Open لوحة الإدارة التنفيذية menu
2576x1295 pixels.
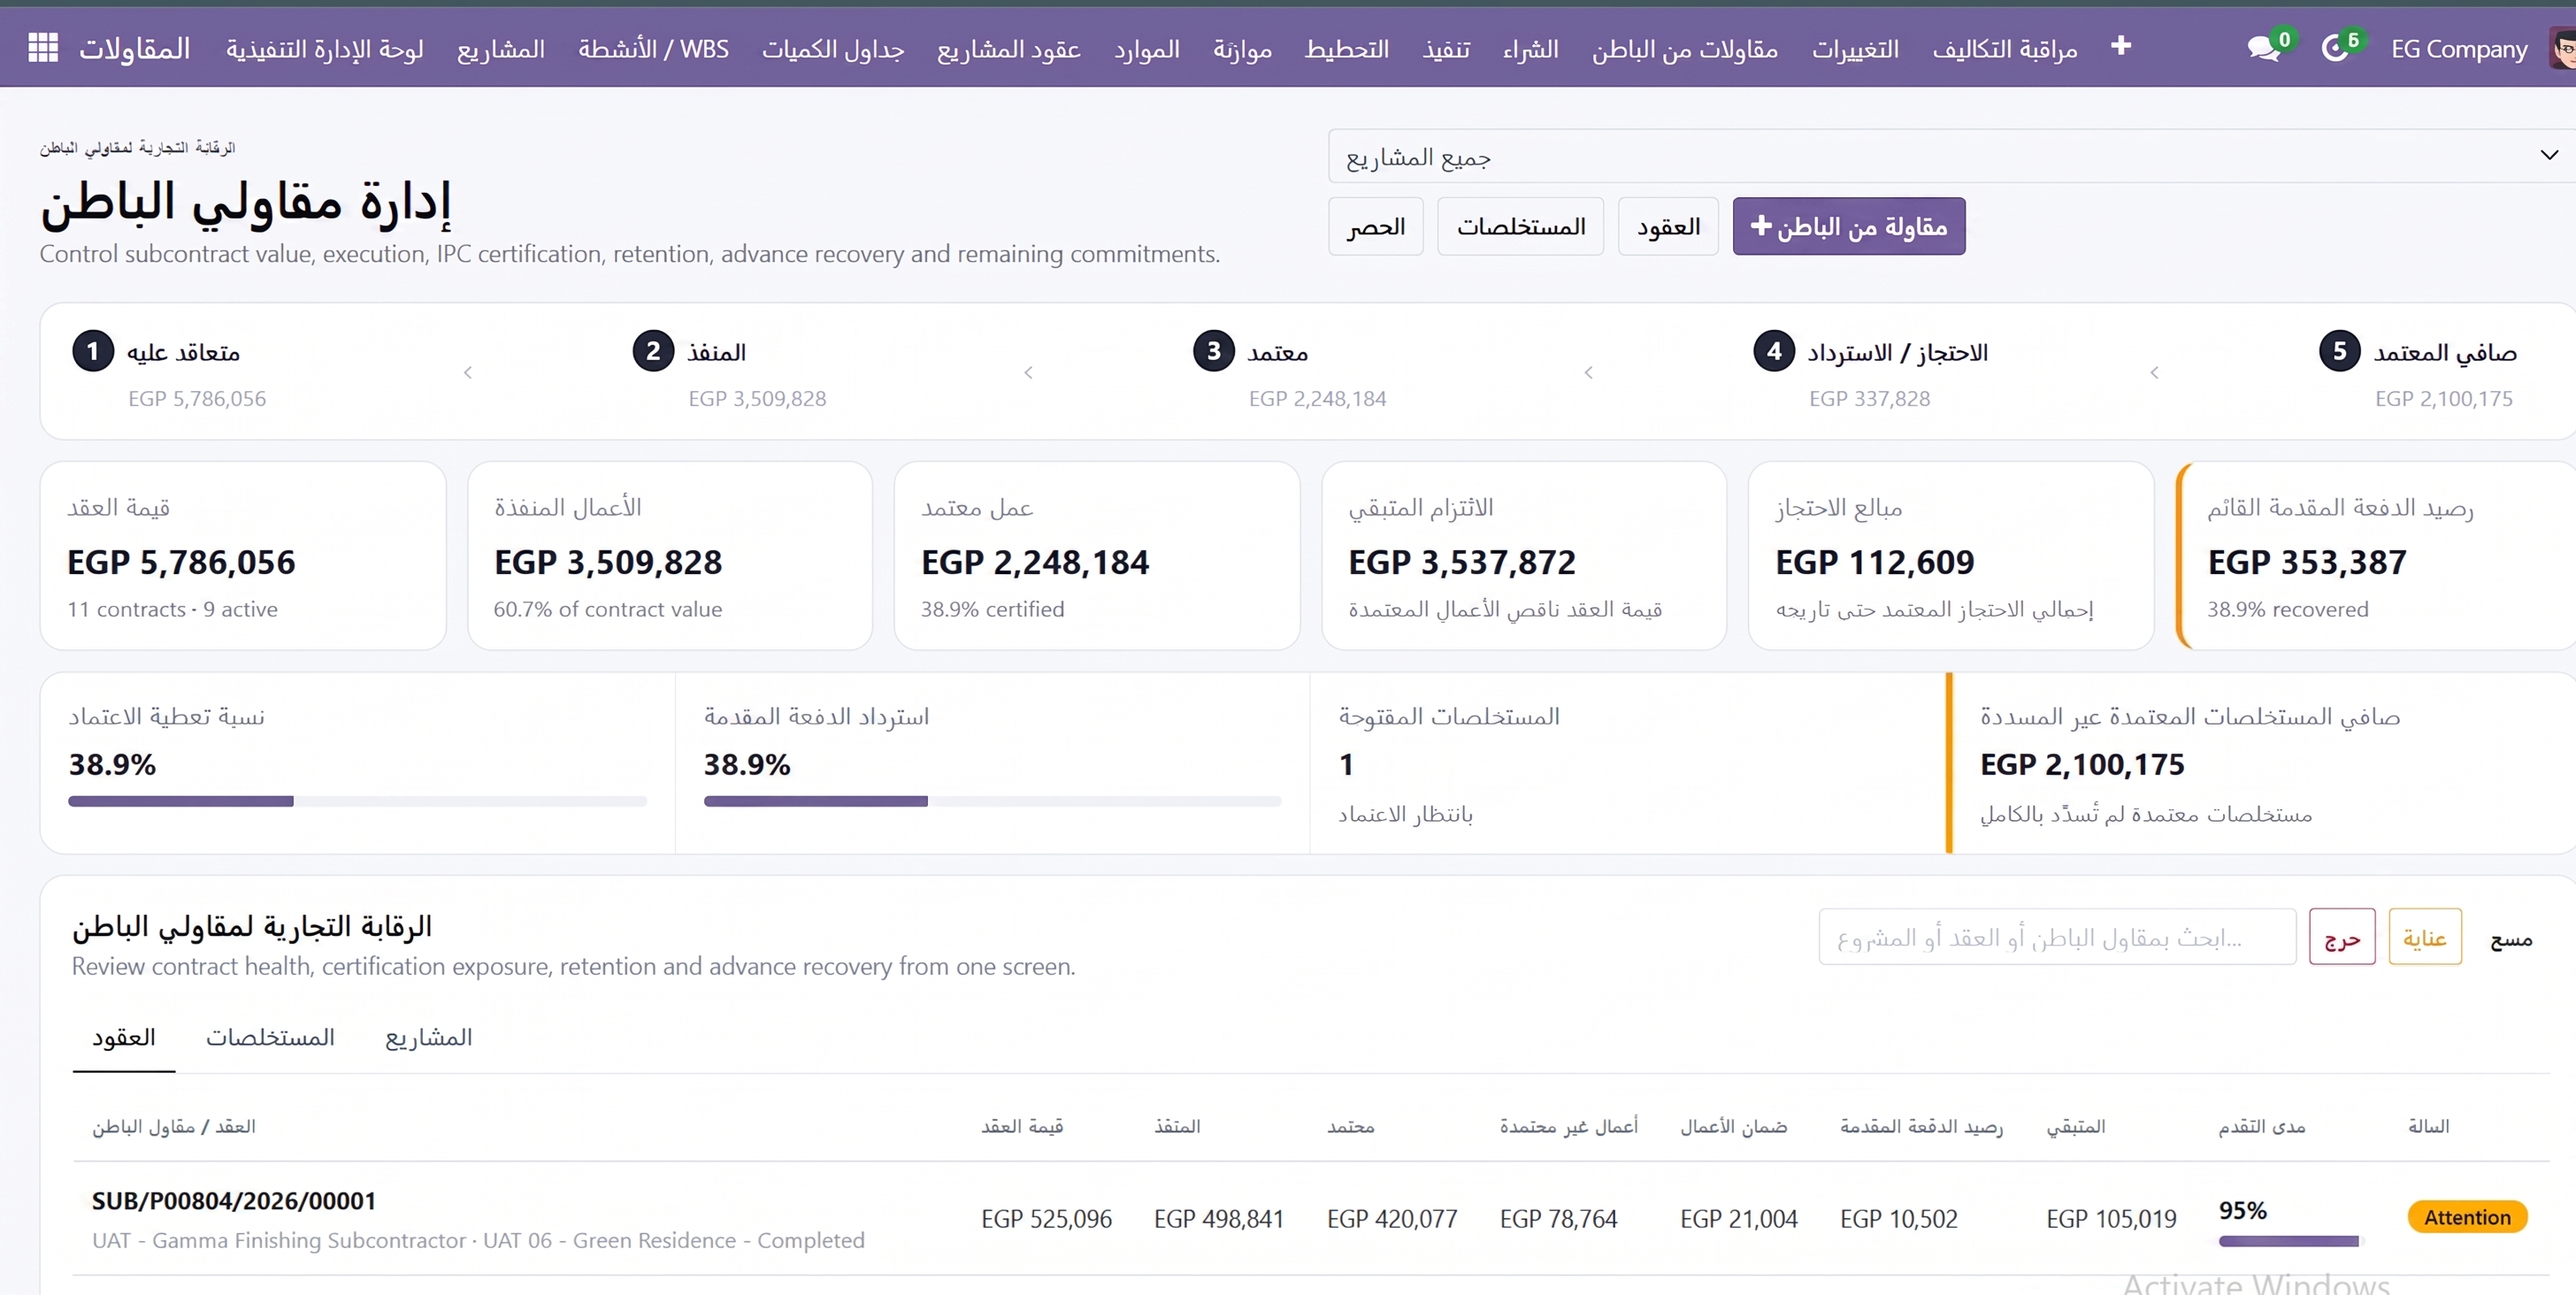324,49
